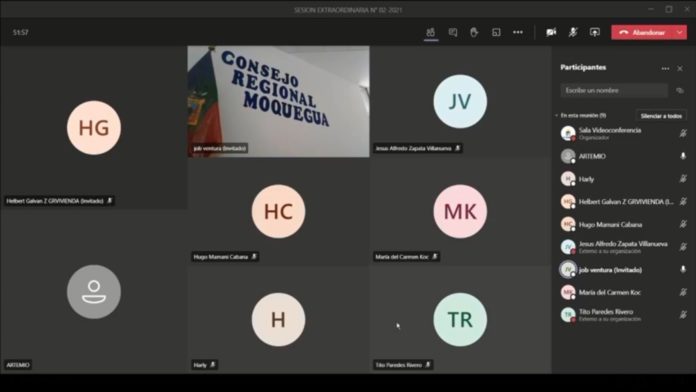Click the active mic icon for ARTEMIO

pos(683,156)
